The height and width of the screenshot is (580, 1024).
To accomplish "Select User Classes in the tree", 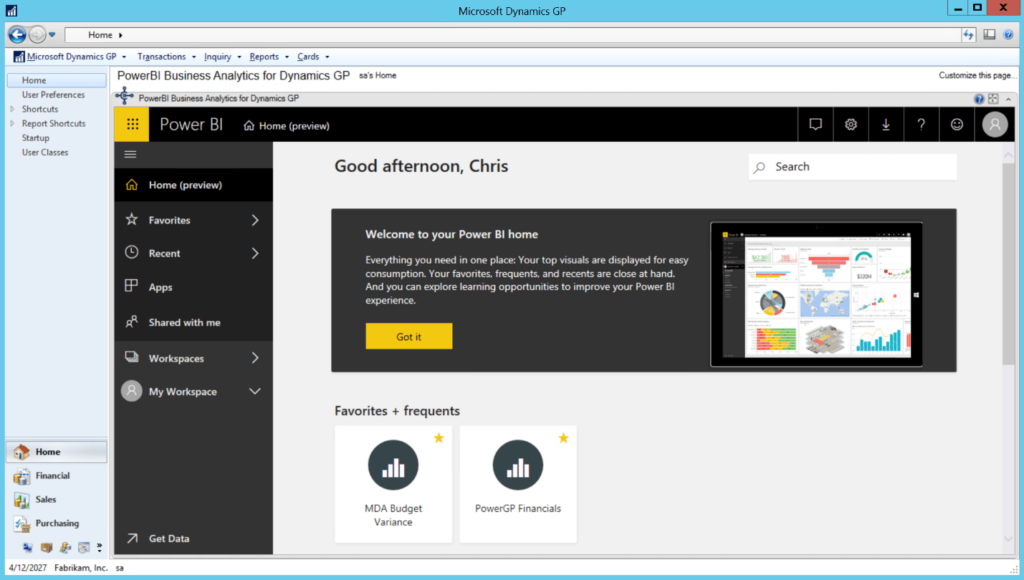I will [45, 152].
